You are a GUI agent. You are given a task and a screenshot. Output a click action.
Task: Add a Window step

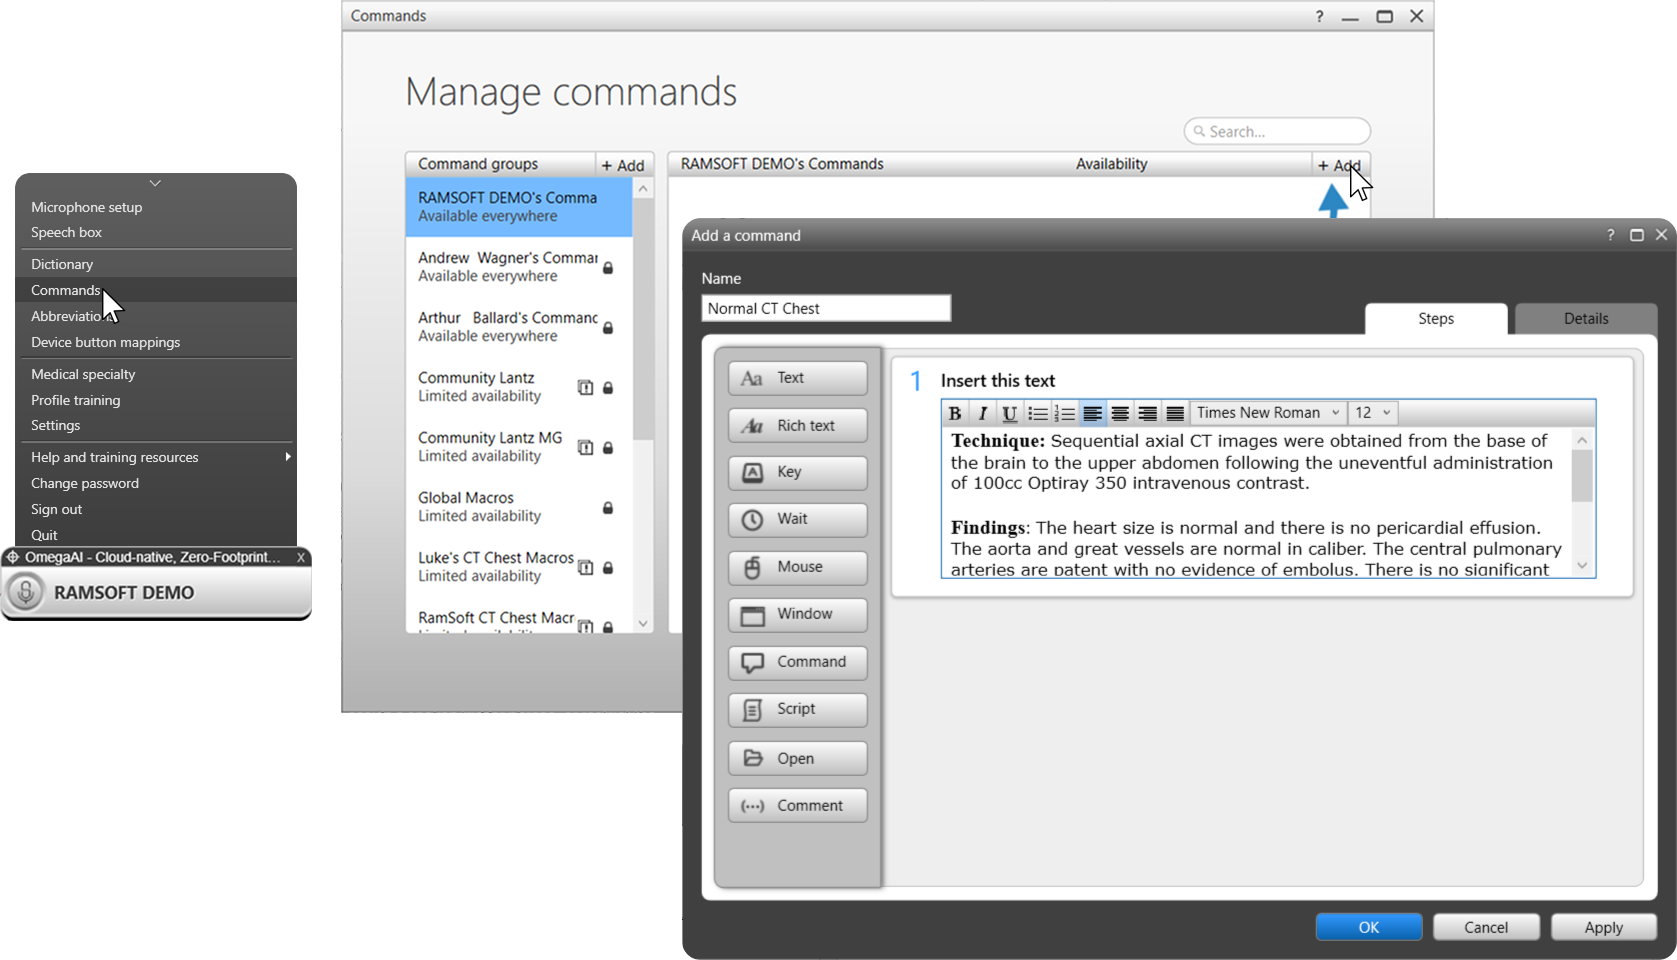coord(797,614)
